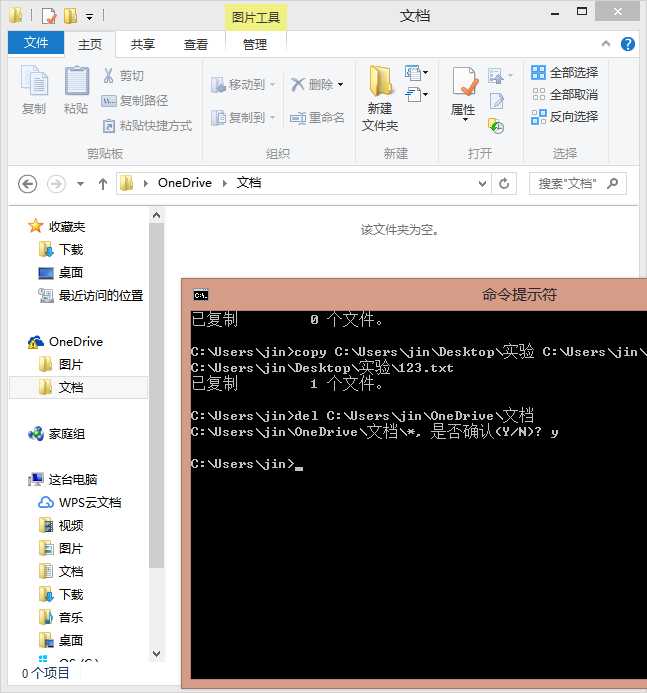Open recent locations dropdown arrow

80,183
